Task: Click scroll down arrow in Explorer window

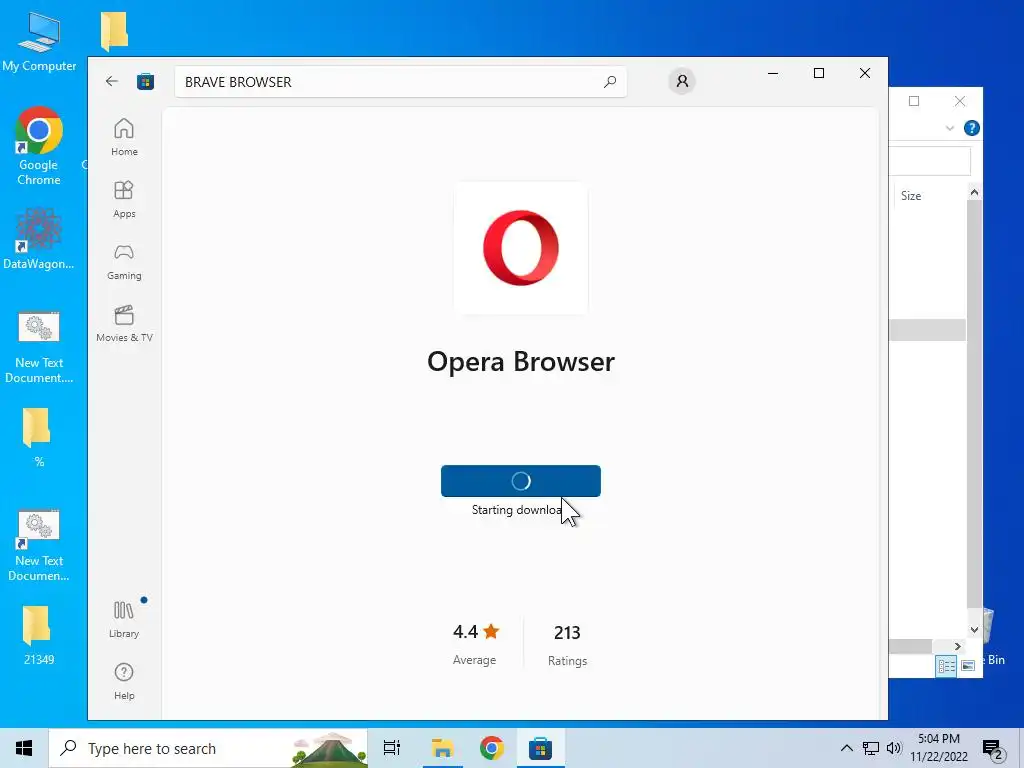Action: click(974, 630)
